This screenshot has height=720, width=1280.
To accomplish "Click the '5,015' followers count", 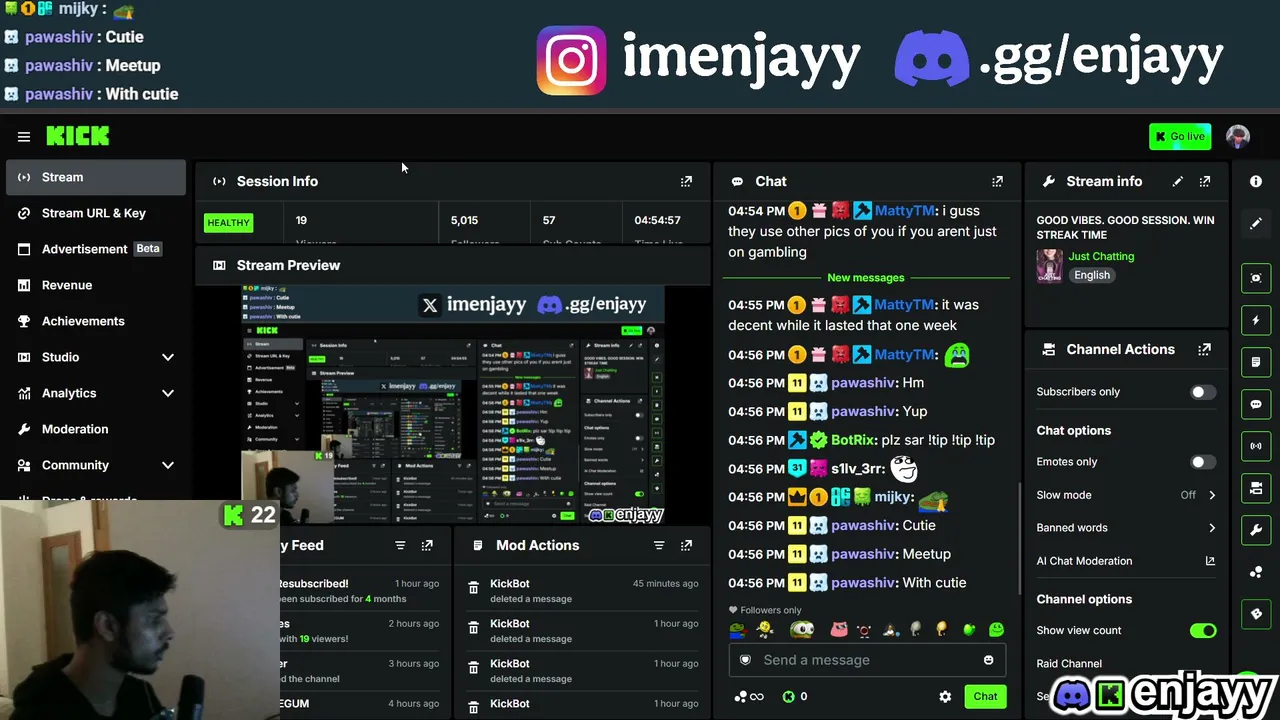I will coord(464,220).
